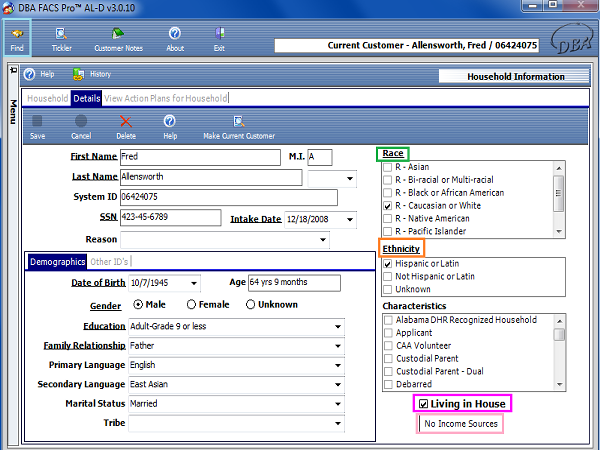The width and height of the screenshot is (600, 450).
Task: Open the Intake Date picker dropdown
Action: click(x=350, y=220)
